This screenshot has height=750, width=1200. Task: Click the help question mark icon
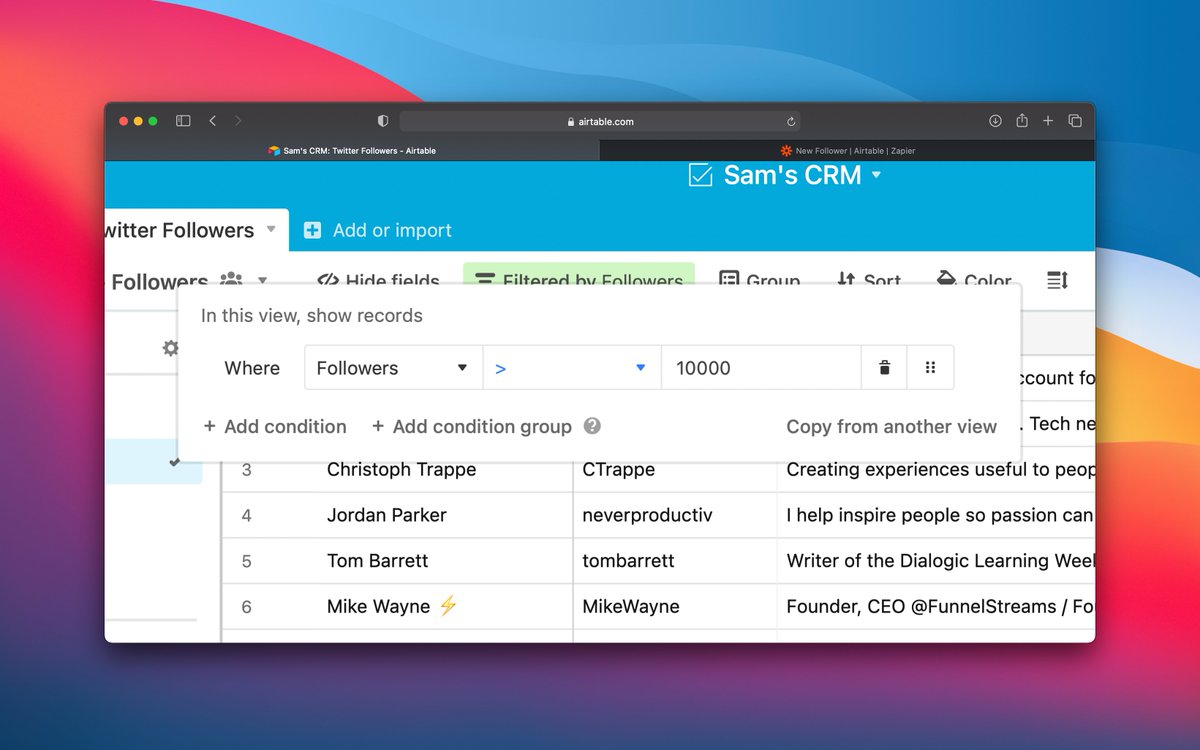pos(592,426)
